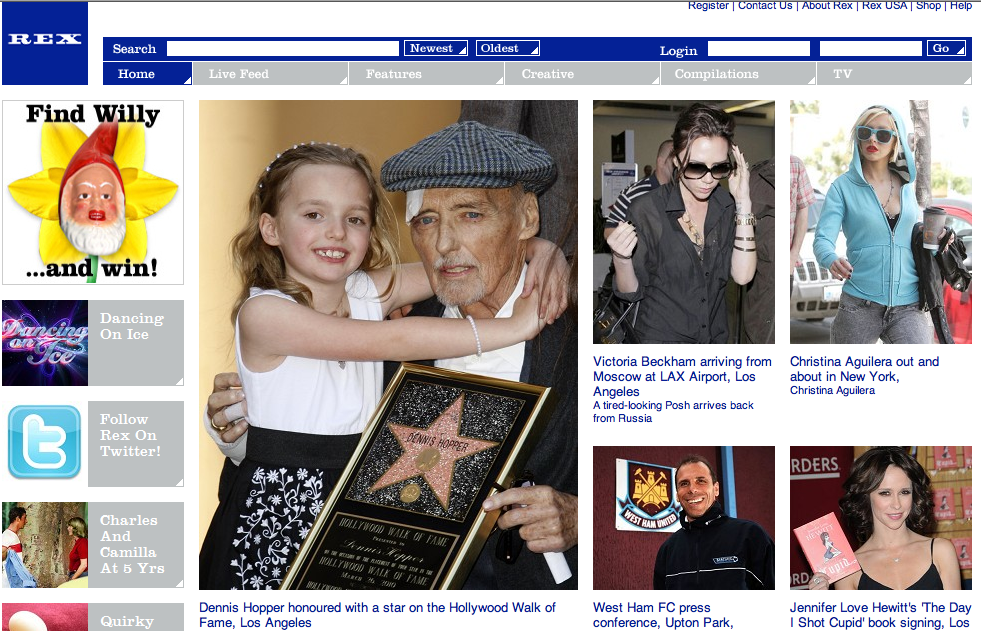981x631 pixels.
Task: Click the small 'Christina Aguilera' caption text
Action: (832, 390)
